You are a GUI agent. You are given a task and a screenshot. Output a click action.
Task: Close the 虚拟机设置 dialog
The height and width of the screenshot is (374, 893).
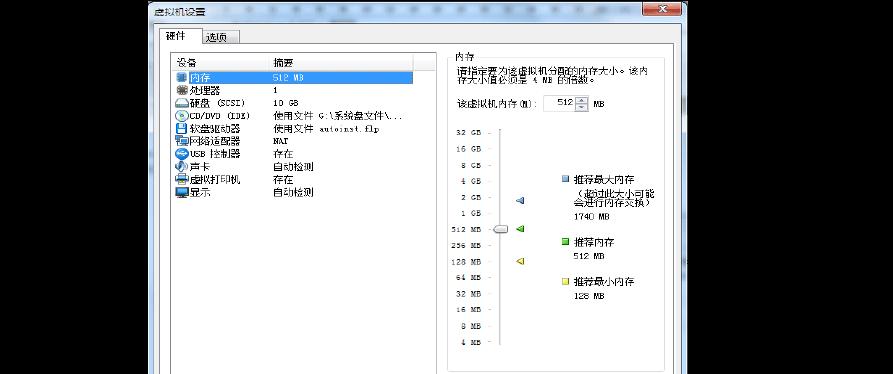(x=662, y=9)
